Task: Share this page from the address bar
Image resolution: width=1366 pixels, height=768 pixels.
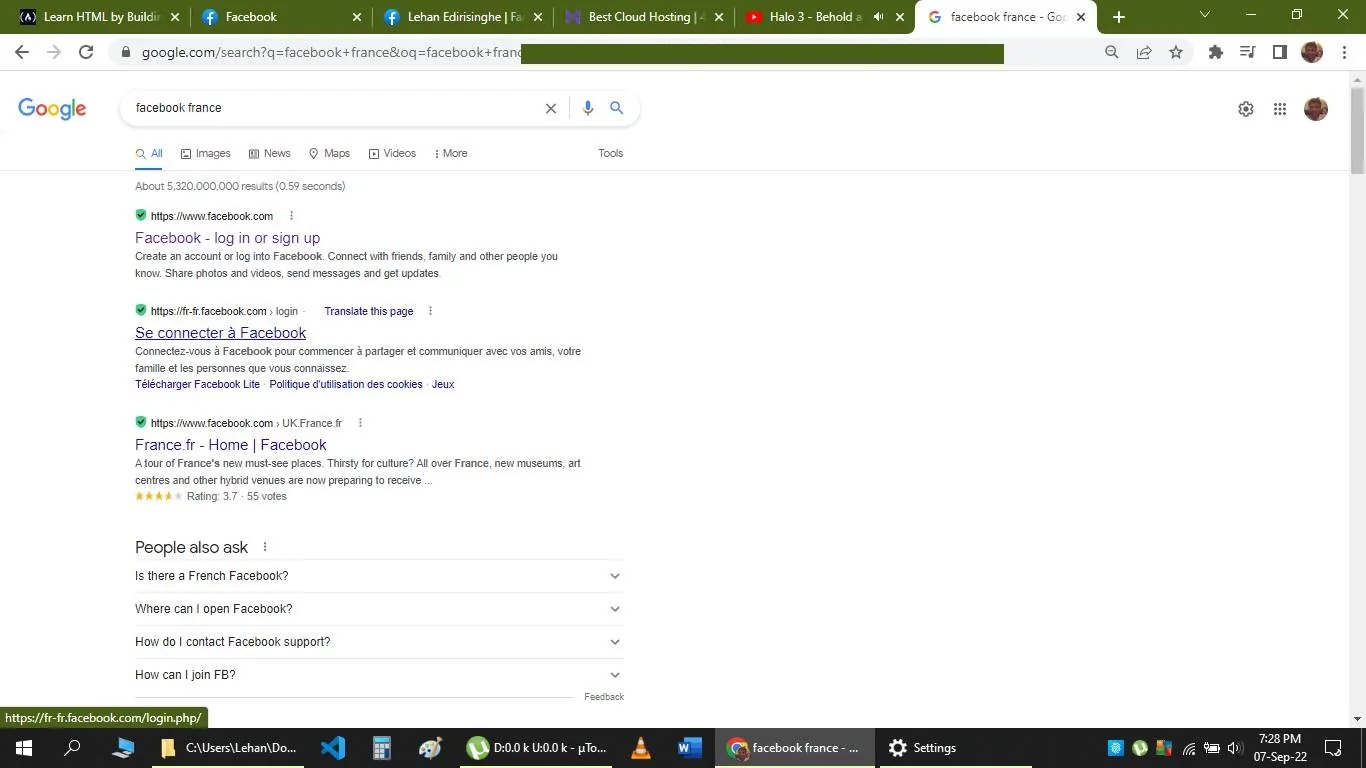Action: (x=1144, y=52)
